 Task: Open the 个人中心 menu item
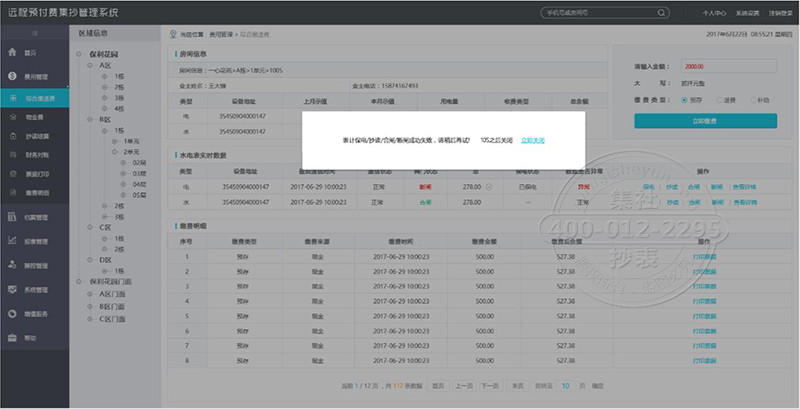[x=715, y=14]
